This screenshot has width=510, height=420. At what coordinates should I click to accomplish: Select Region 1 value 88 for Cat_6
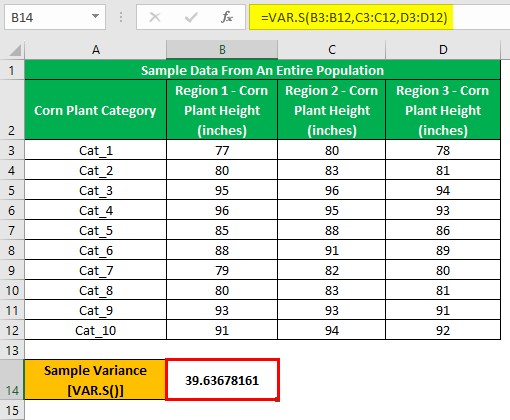tap(222, 250)
